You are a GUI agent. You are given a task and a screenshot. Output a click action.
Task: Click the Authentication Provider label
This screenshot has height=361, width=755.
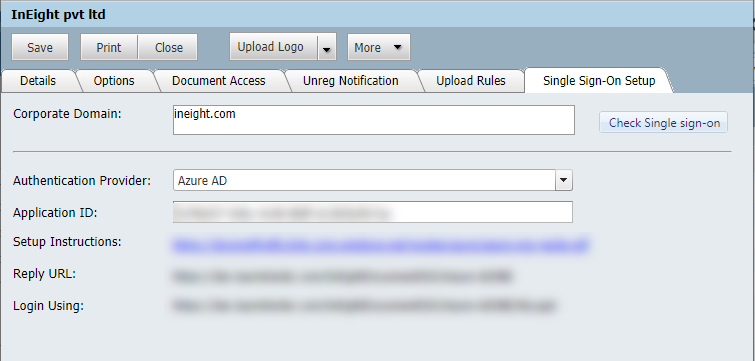point(82,181)
